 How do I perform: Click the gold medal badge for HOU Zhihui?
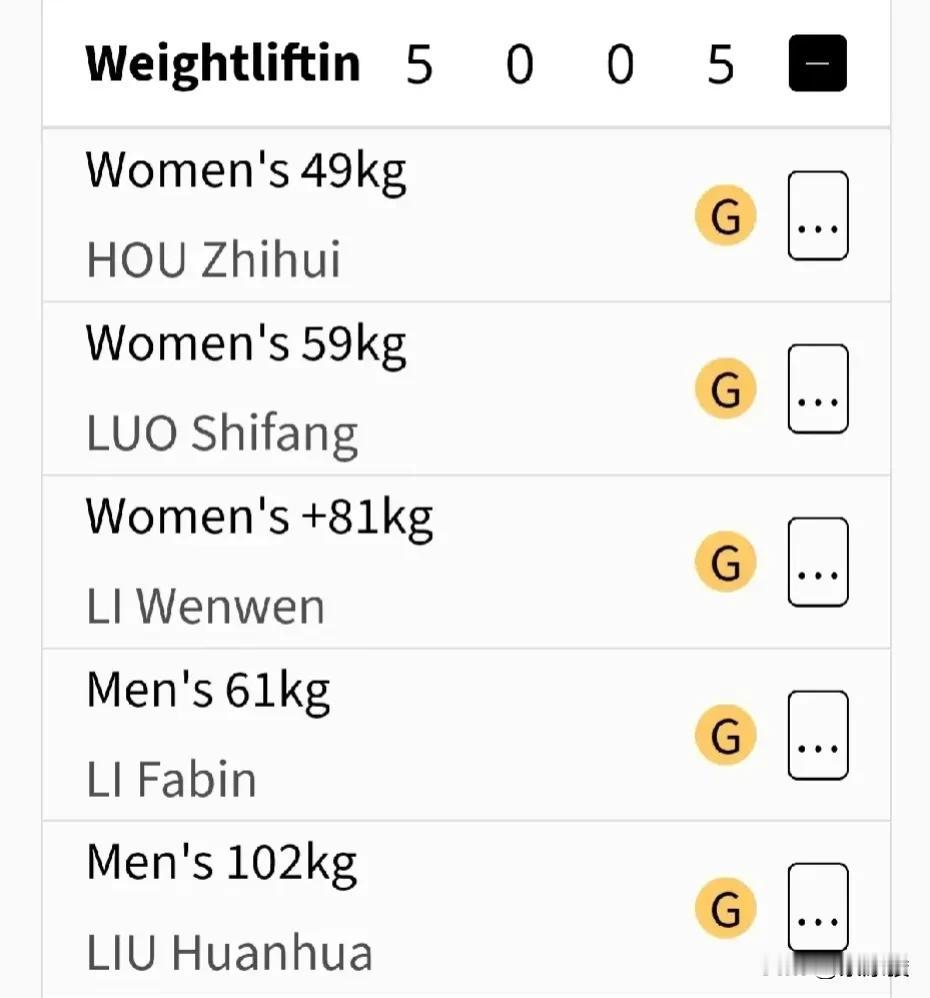pyautogui.click(x=725, y=215)
